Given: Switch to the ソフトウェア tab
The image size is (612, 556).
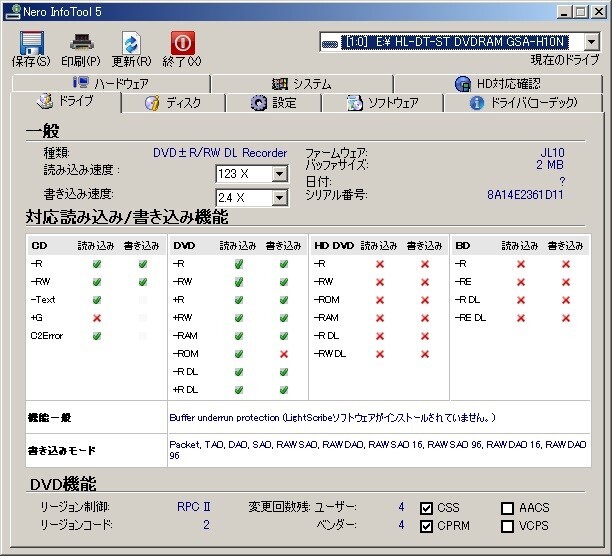Looking at the screenshot, I should (x=382, y=103).
